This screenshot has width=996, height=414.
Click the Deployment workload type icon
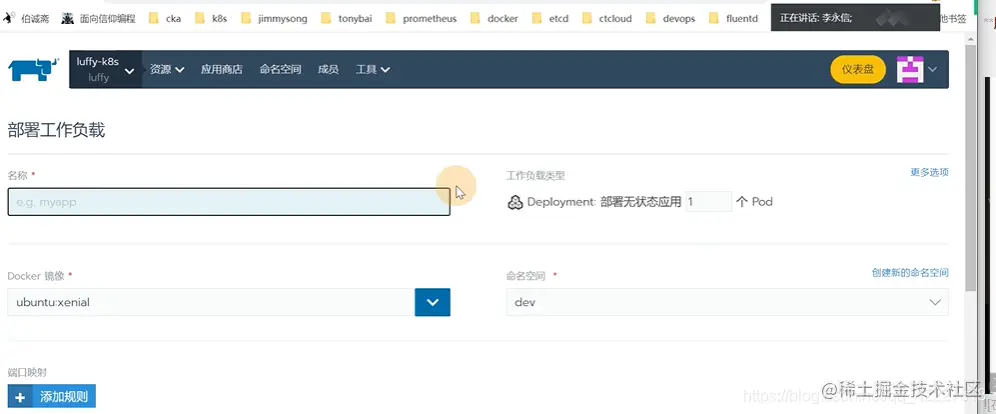515,202
